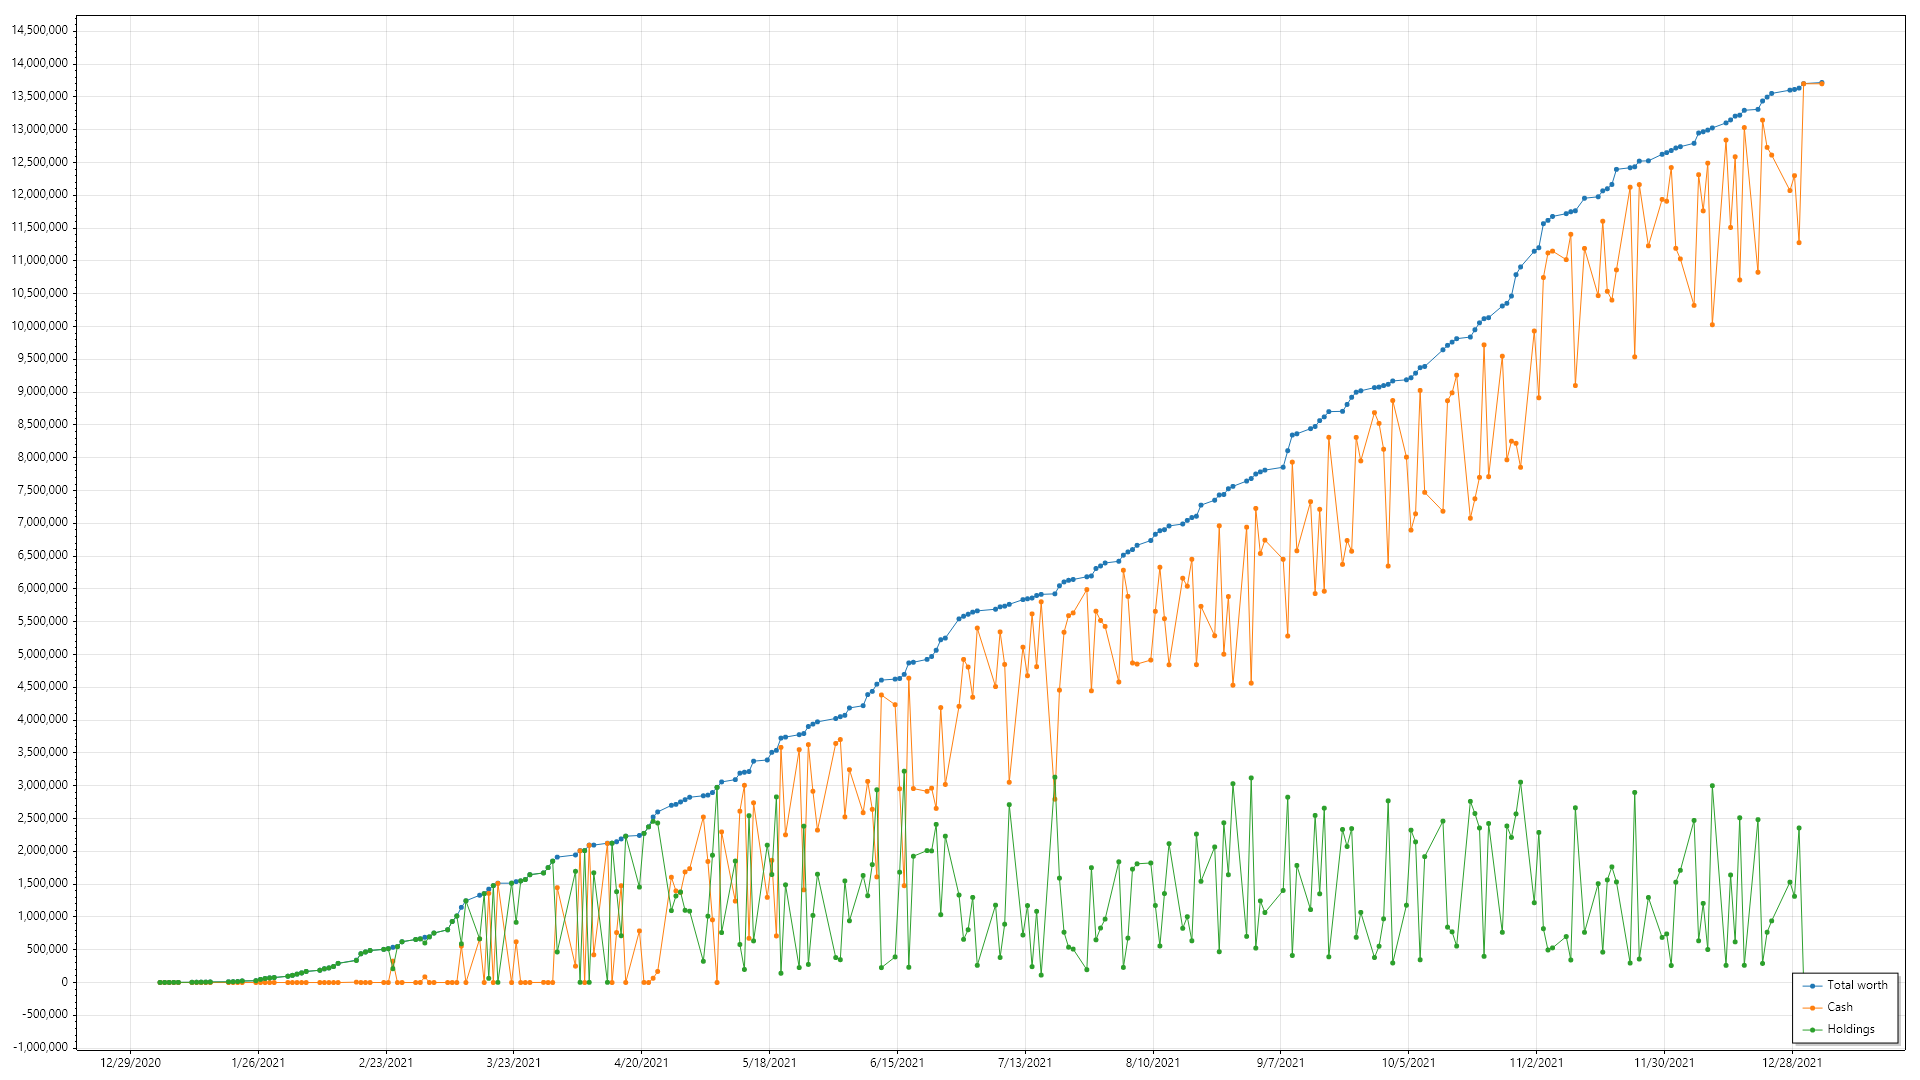The width and height of the screenshot is (1920, 1080).
Task: Click the 8/10/2021 date label
Action: (1153, 1063)
